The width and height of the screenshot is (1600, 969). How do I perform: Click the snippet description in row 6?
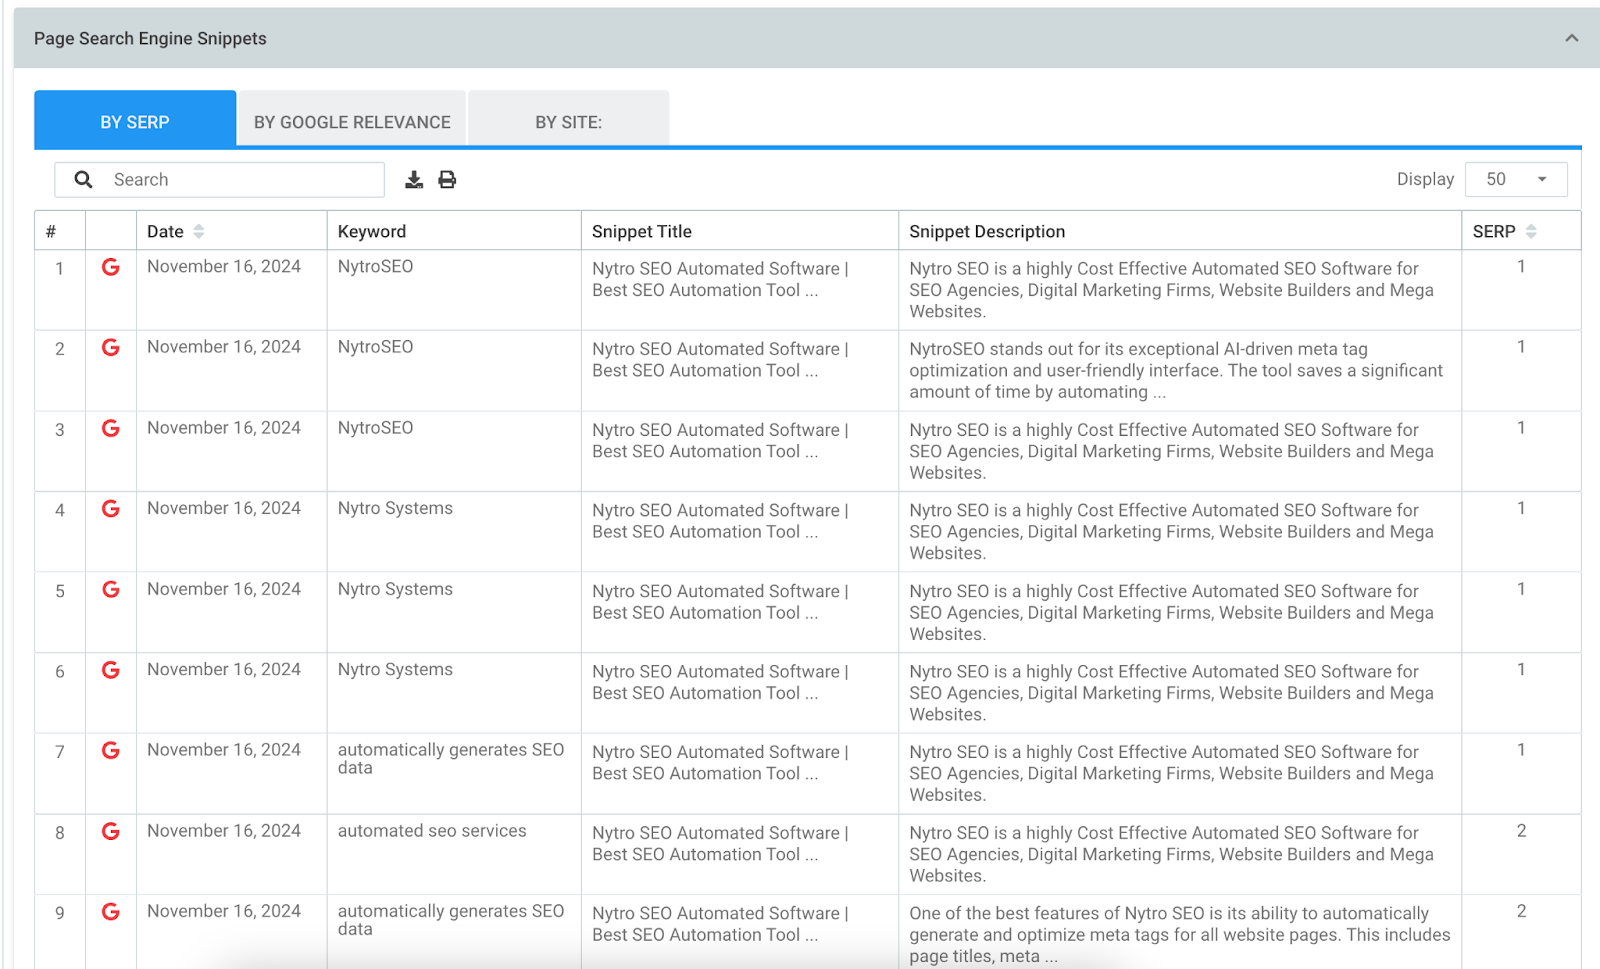click(x=1171, y=693)
